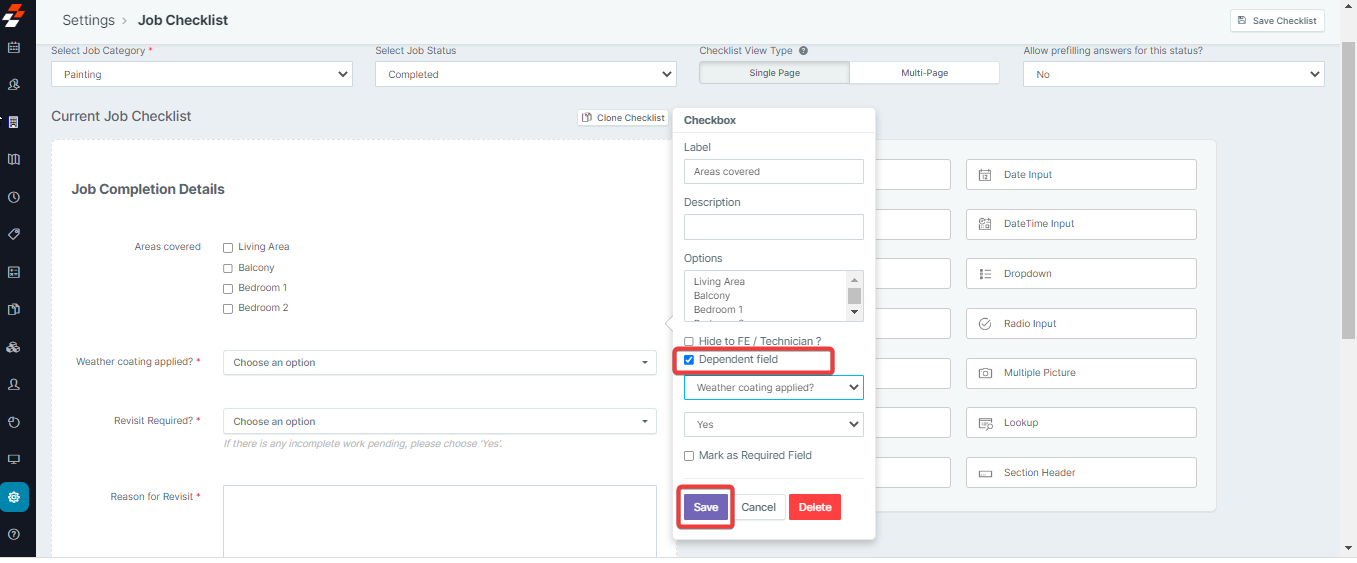Screen dimensions: 1357x563
Task: Open the highlighted settings gear icon in the sidebar
Action: pos(14,497)
